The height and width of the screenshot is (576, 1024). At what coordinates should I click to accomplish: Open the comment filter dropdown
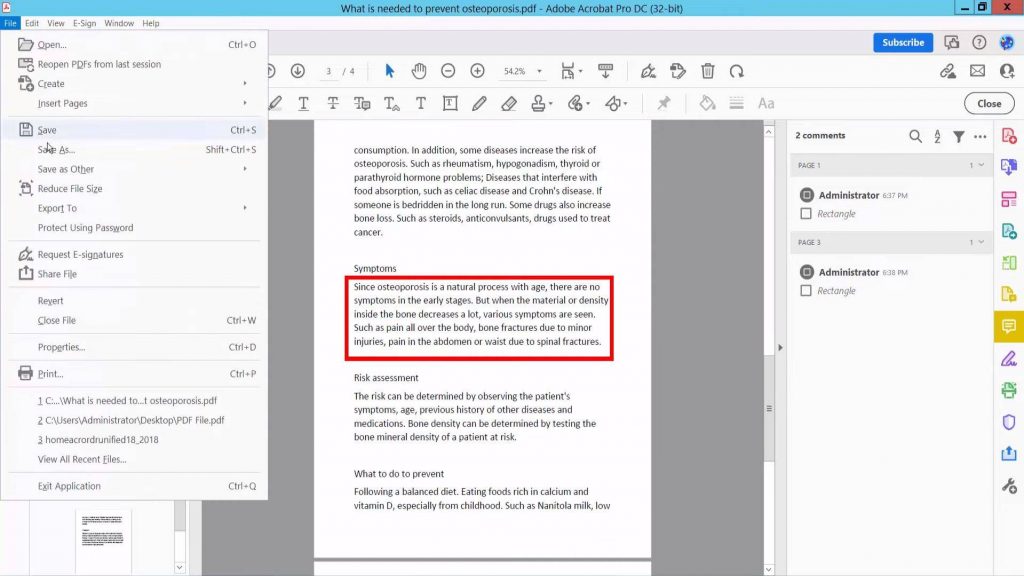957,136
